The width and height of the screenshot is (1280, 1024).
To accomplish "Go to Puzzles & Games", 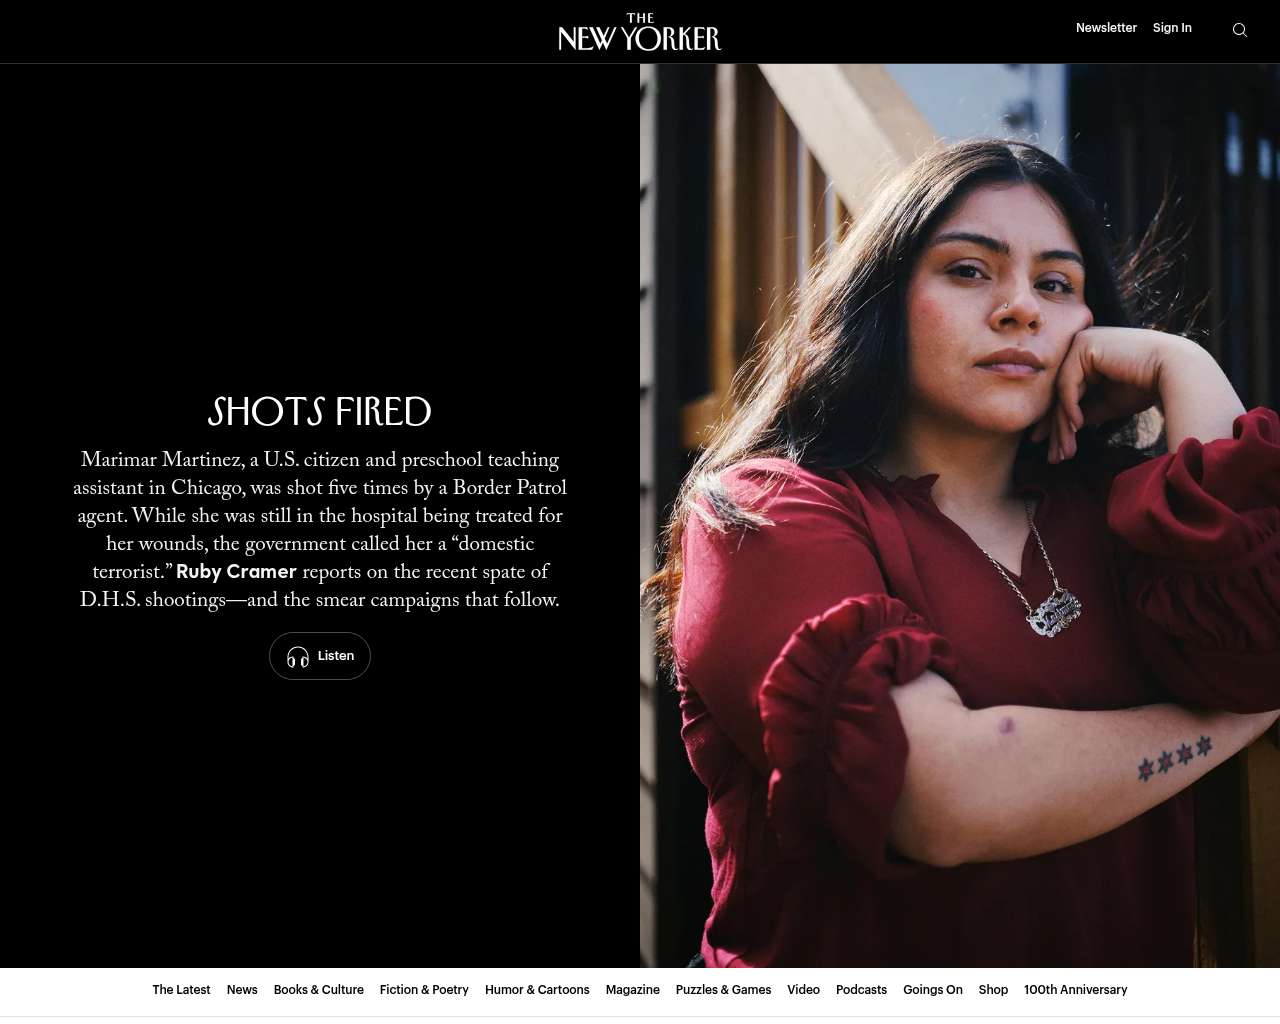I will tap(723, 990).
